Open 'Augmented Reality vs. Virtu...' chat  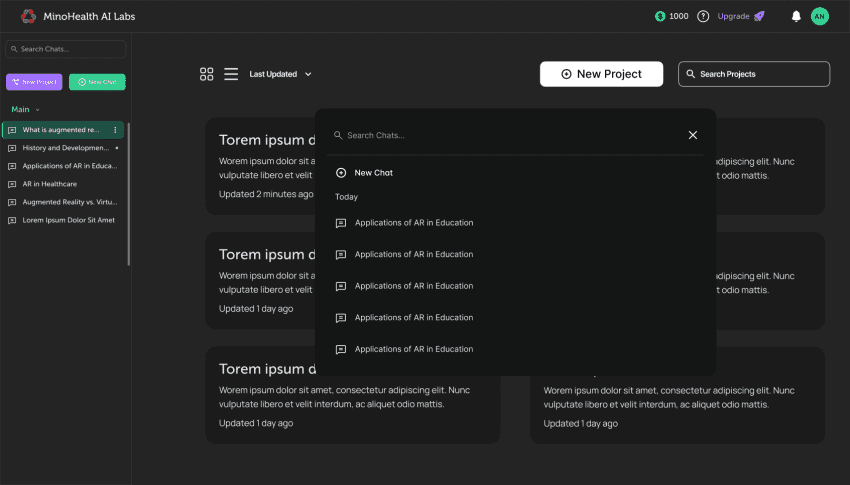tap(63, 202)
